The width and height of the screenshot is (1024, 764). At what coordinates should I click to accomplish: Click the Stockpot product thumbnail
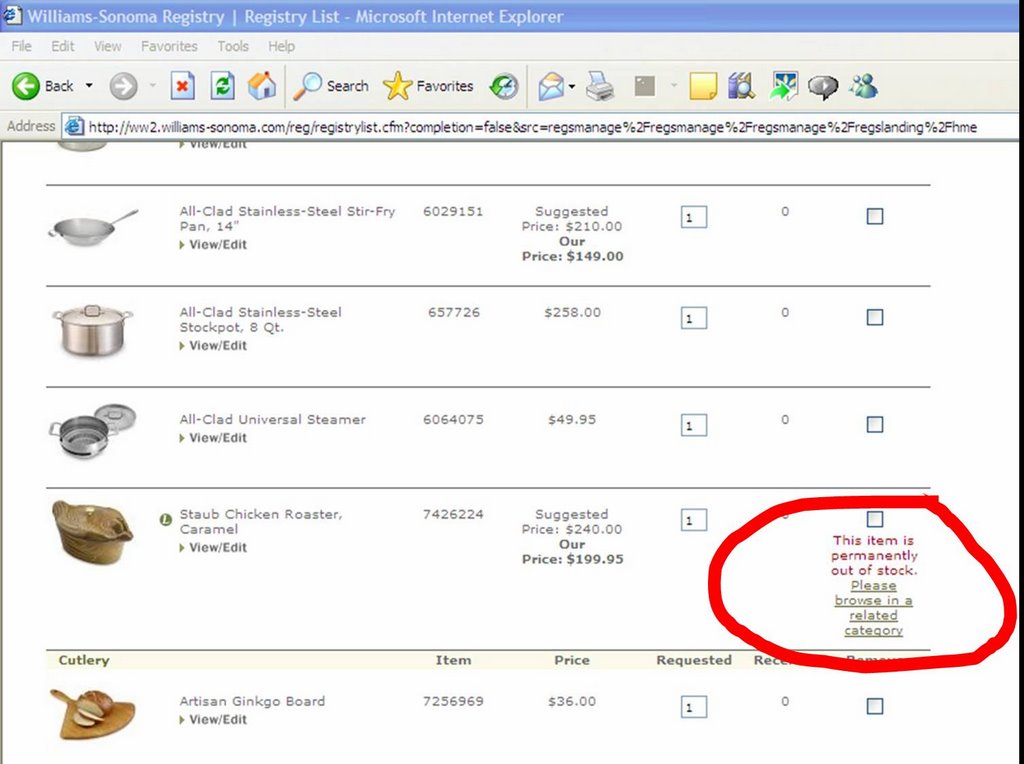tap(92, 330)
